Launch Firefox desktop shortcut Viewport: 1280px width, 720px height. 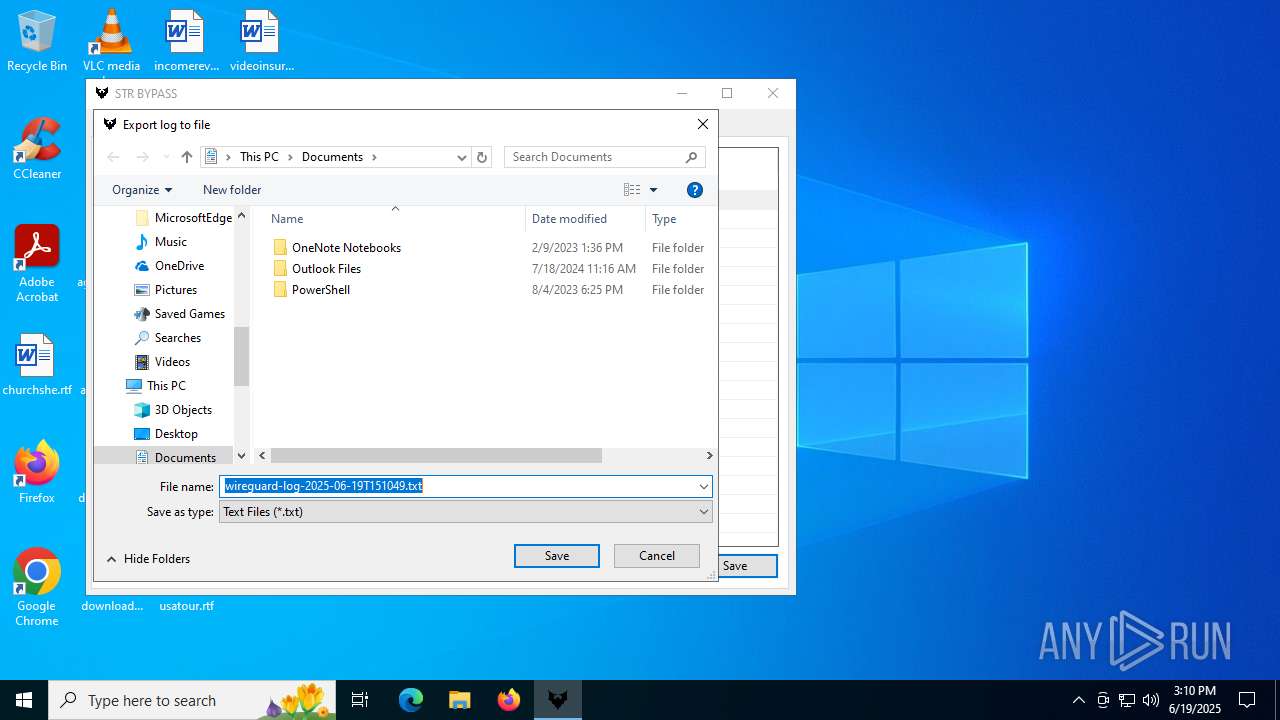click(37, 472)
